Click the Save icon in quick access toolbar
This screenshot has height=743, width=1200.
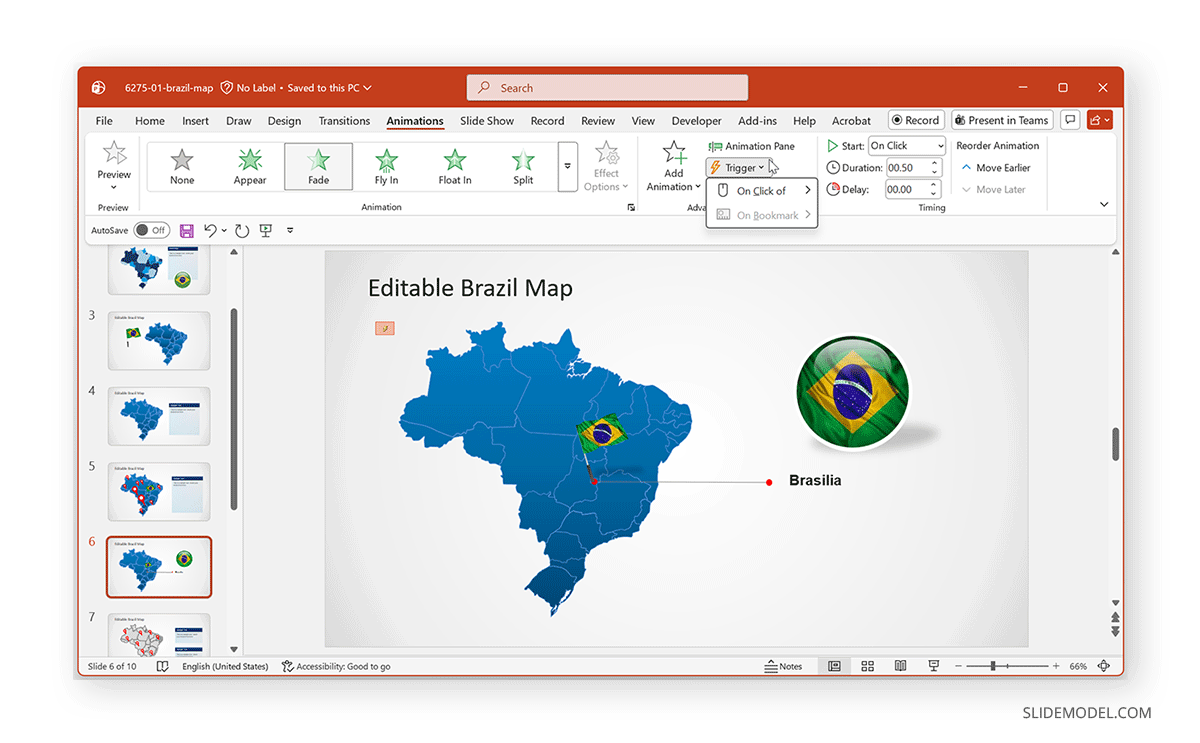click(x=186, y=230)
